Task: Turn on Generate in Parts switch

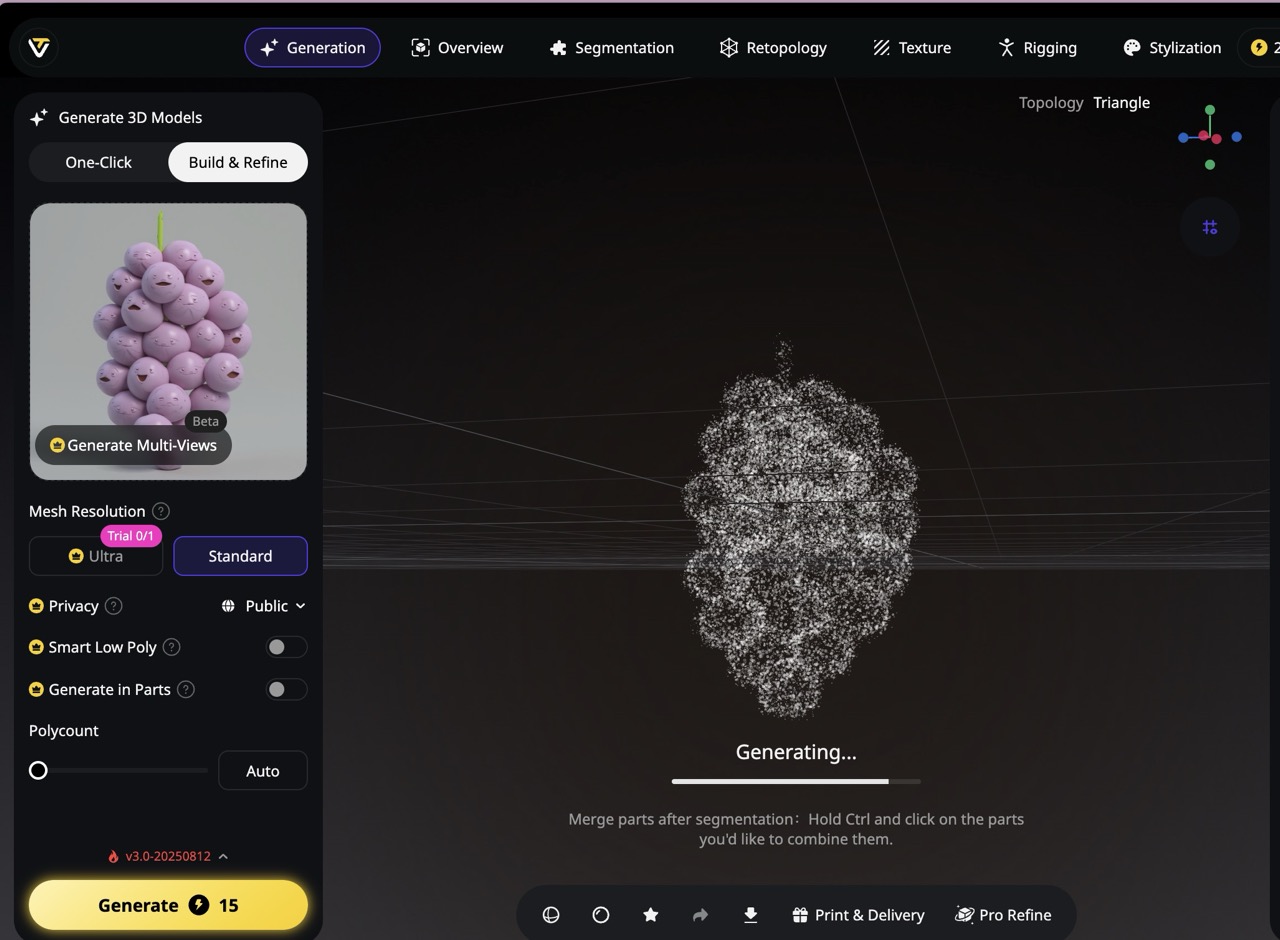Action: (286, 689)
